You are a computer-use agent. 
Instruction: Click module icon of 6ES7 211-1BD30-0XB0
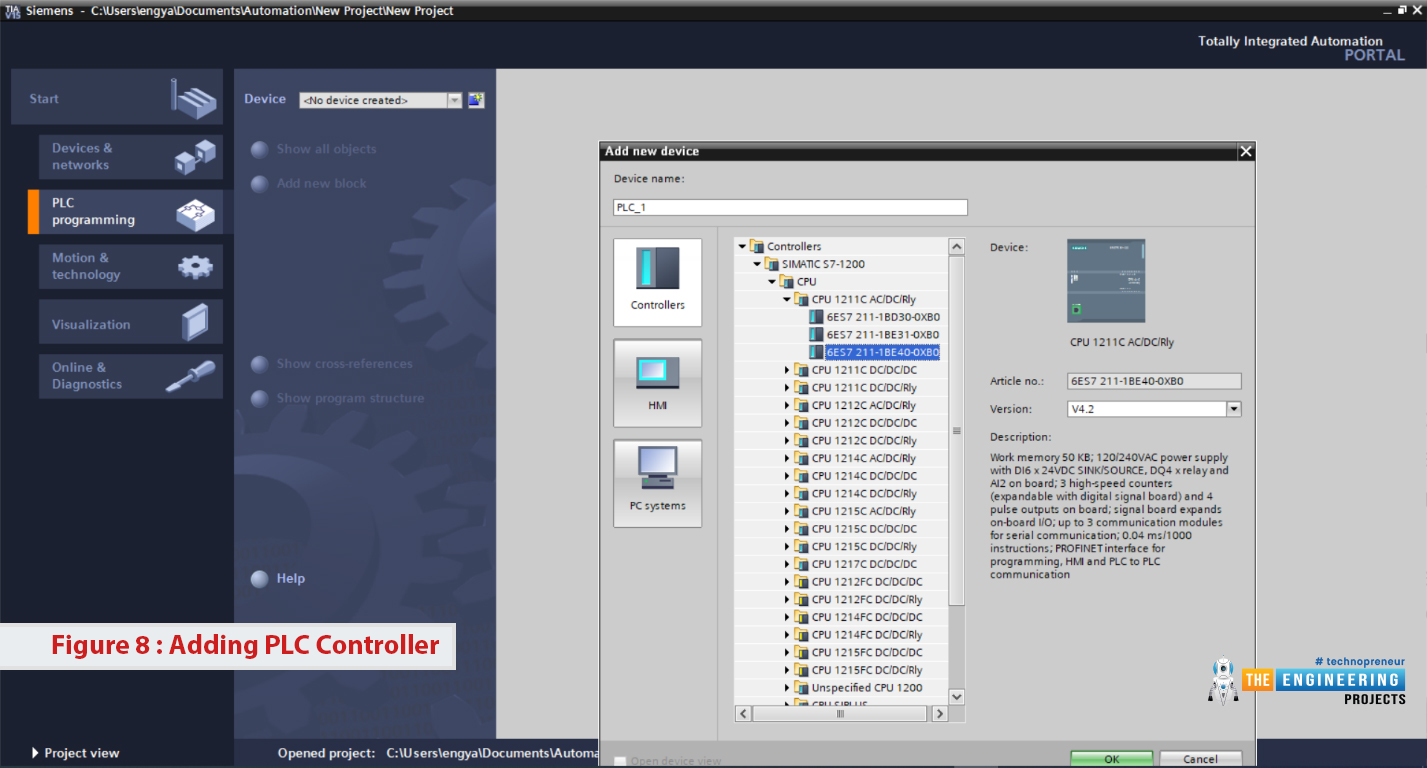(817, 317)
